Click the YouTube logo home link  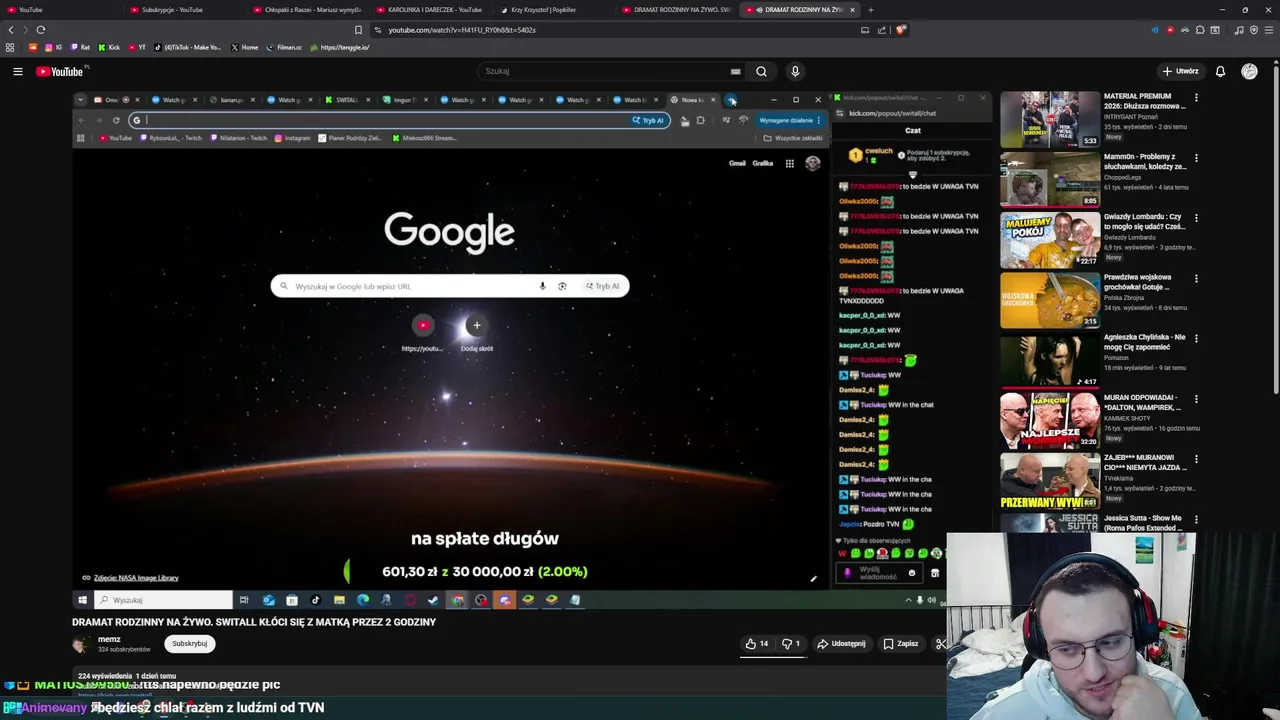(60, 71)
